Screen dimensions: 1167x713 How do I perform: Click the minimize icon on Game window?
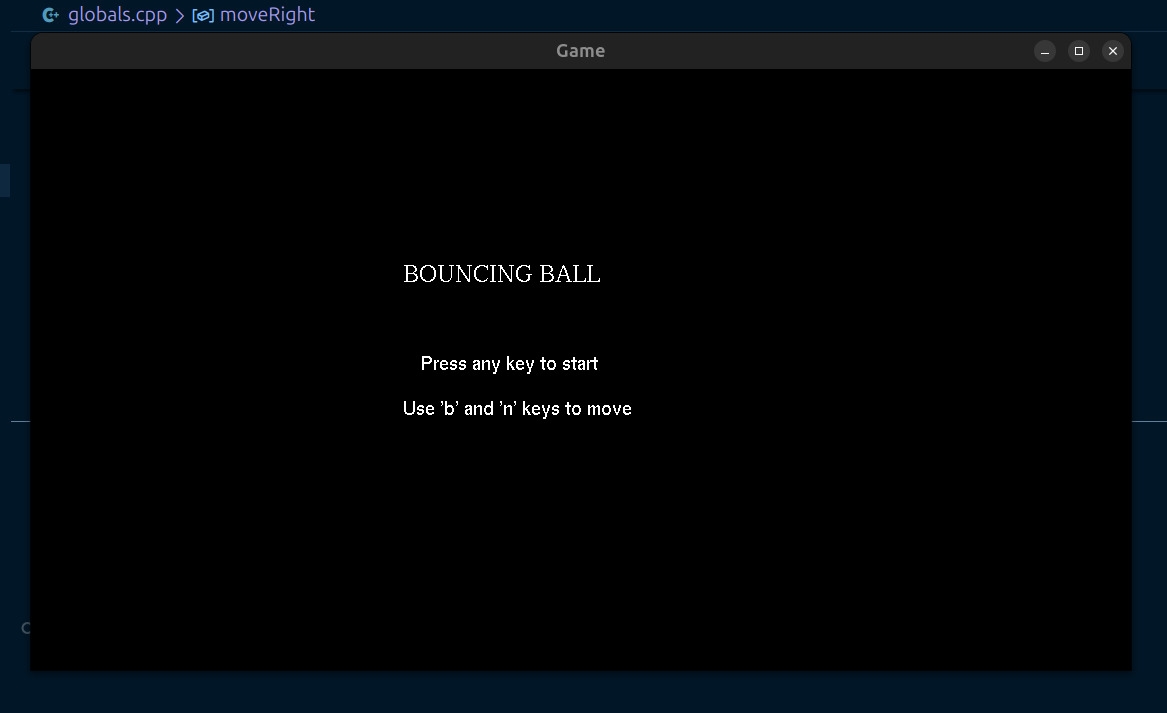[1044, 50]
